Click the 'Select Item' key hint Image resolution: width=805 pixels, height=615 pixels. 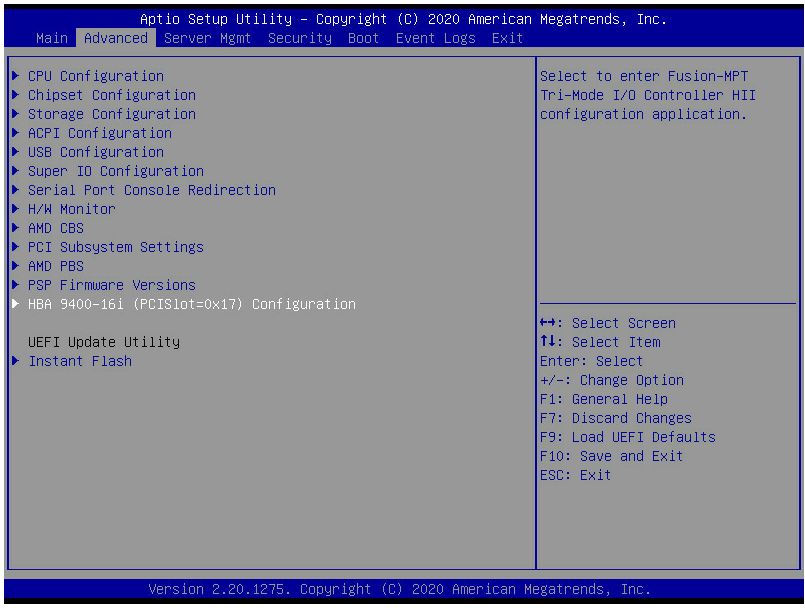600,342
